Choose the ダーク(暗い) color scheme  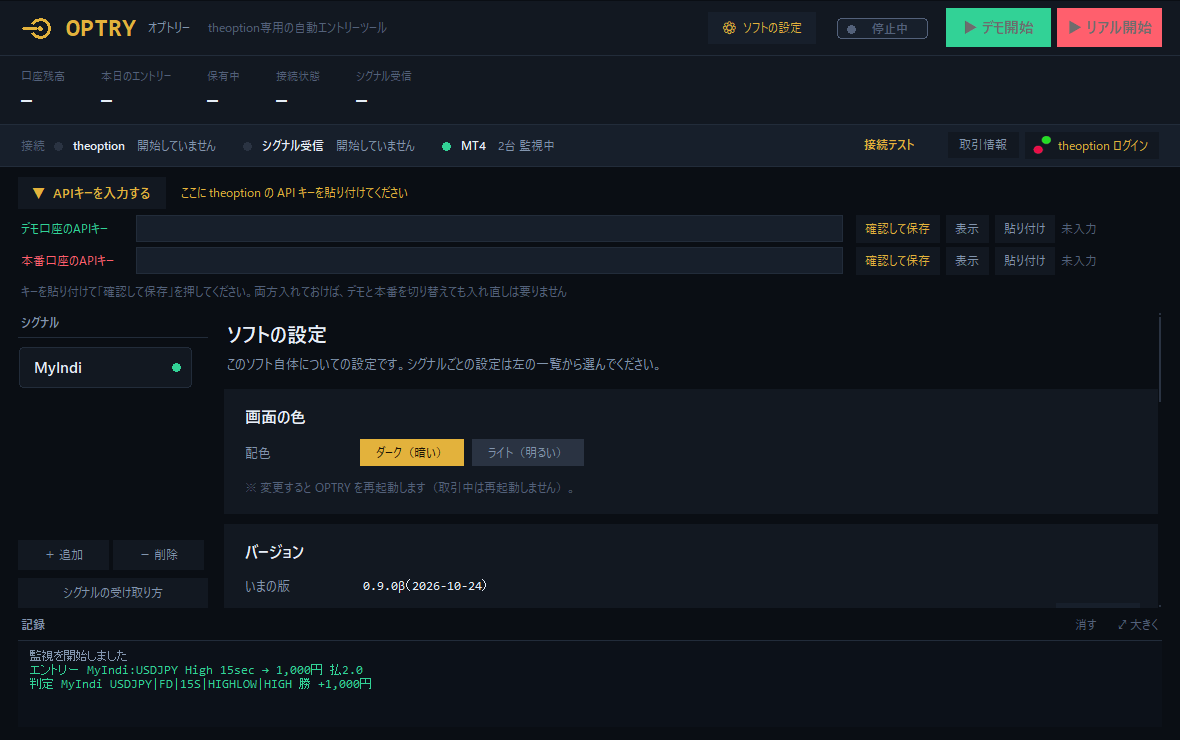click(x=412, y=452)
